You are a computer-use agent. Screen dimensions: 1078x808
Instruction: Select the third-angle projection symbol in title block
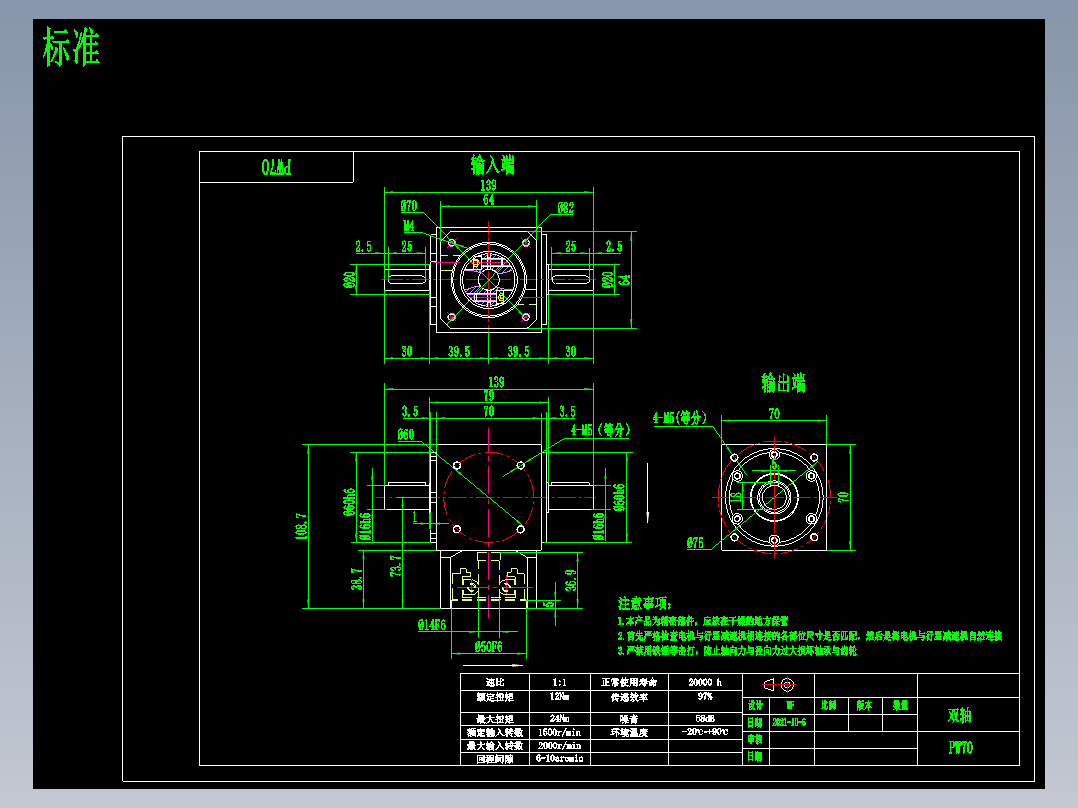click(780, 685)
